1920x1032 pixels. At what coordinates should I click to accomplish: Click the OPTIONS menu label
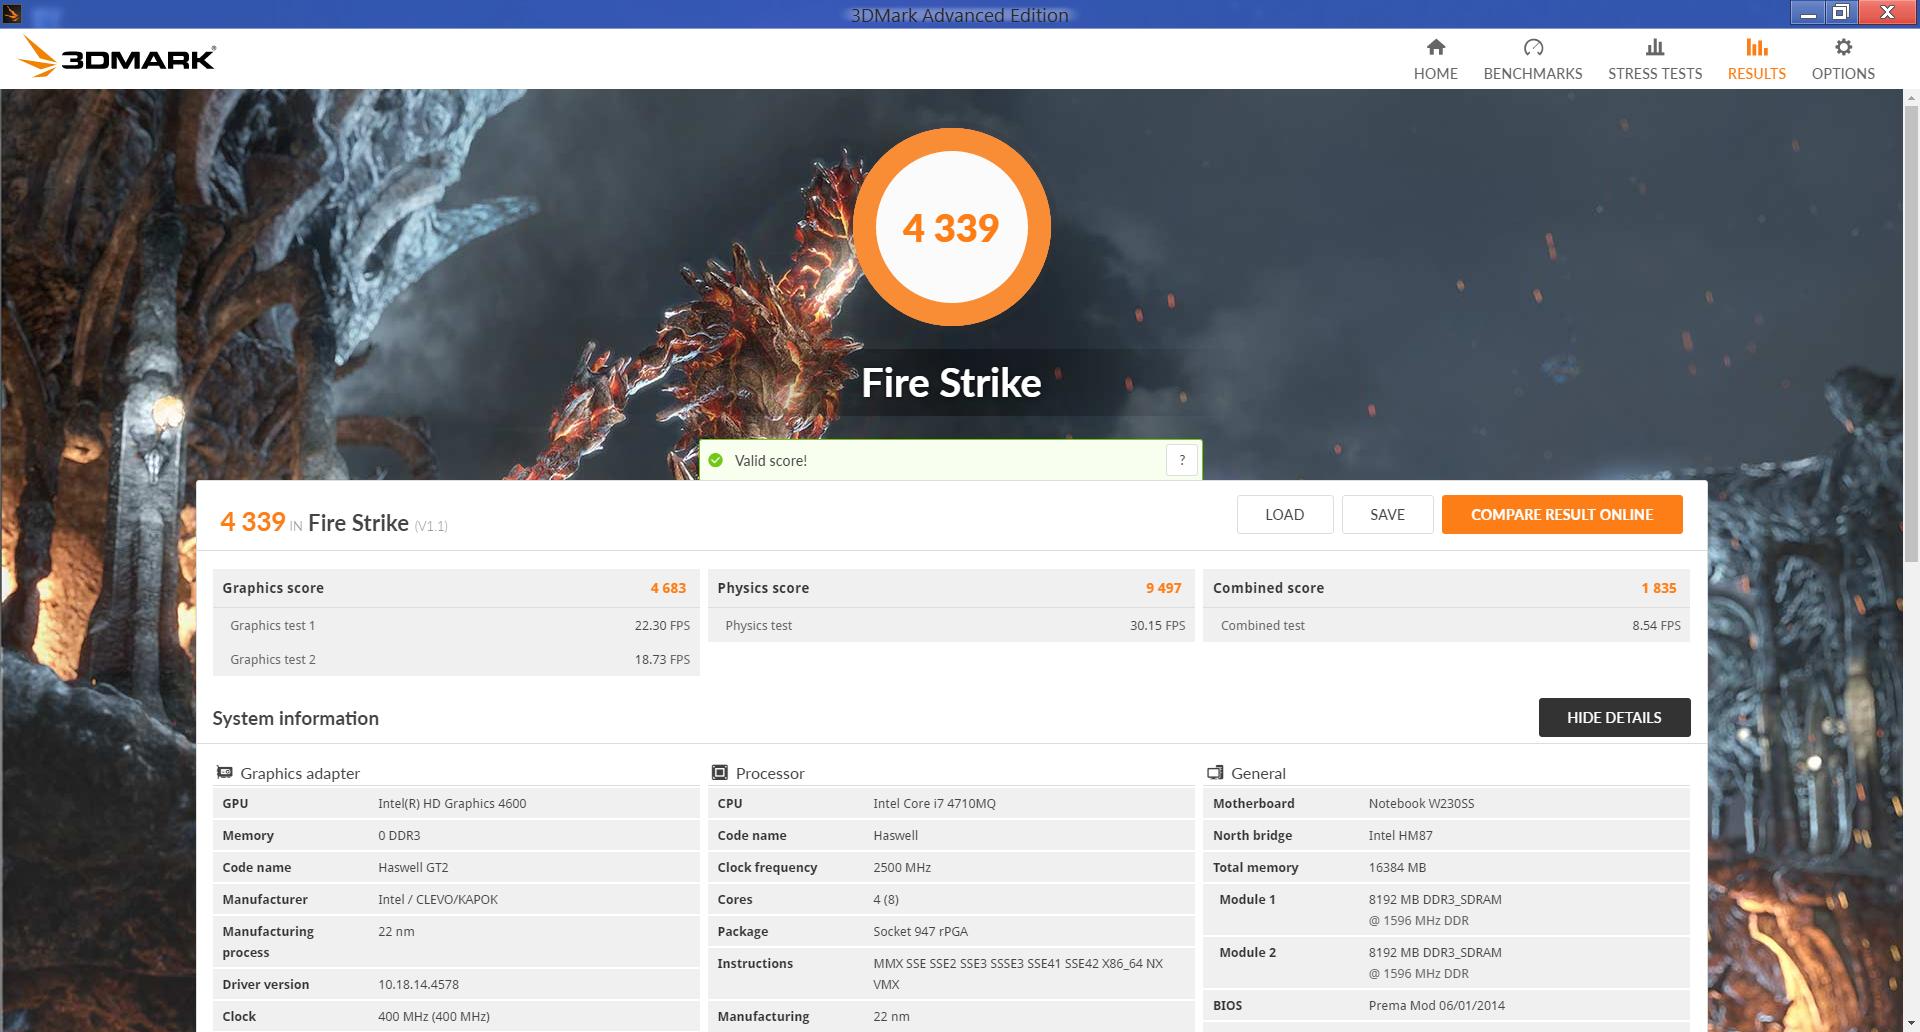(x=1843, y=74)
